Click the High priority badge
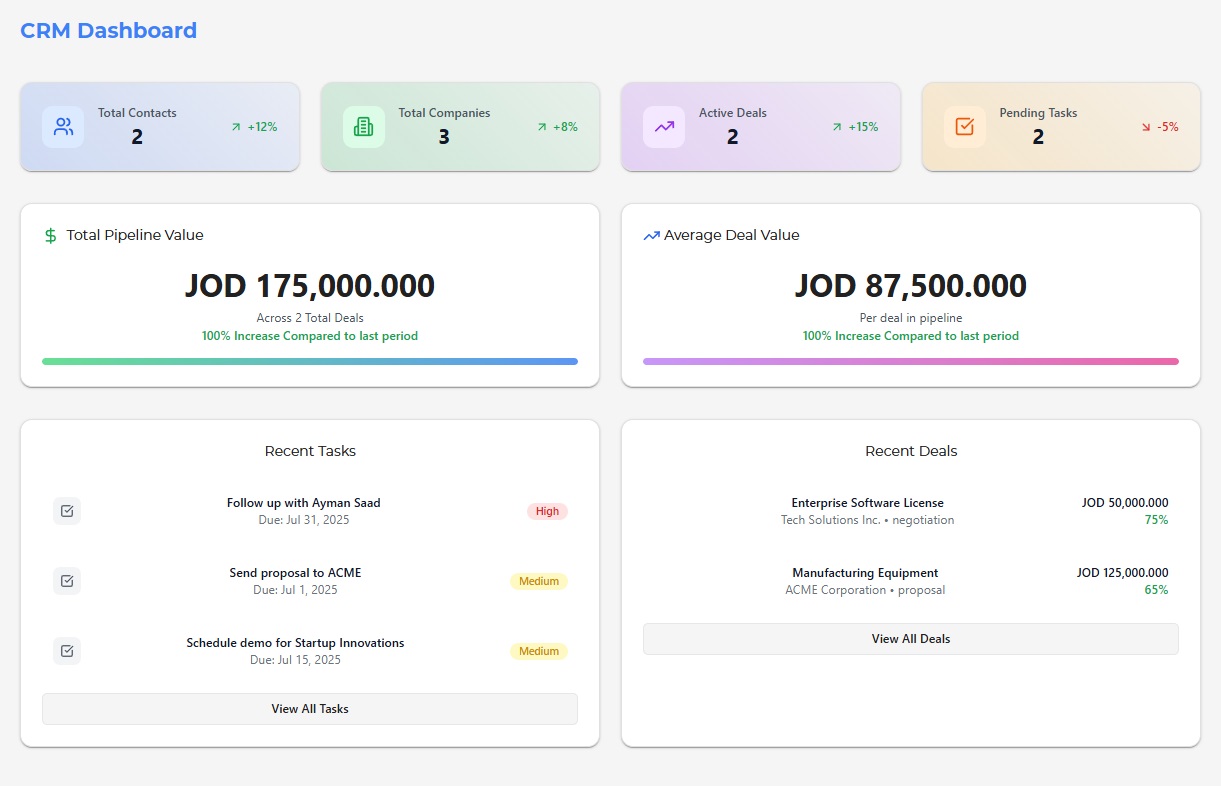Image resolution: width=1221 pixels, height=786 pixels. pyautogui.click(x=547, y=511)
